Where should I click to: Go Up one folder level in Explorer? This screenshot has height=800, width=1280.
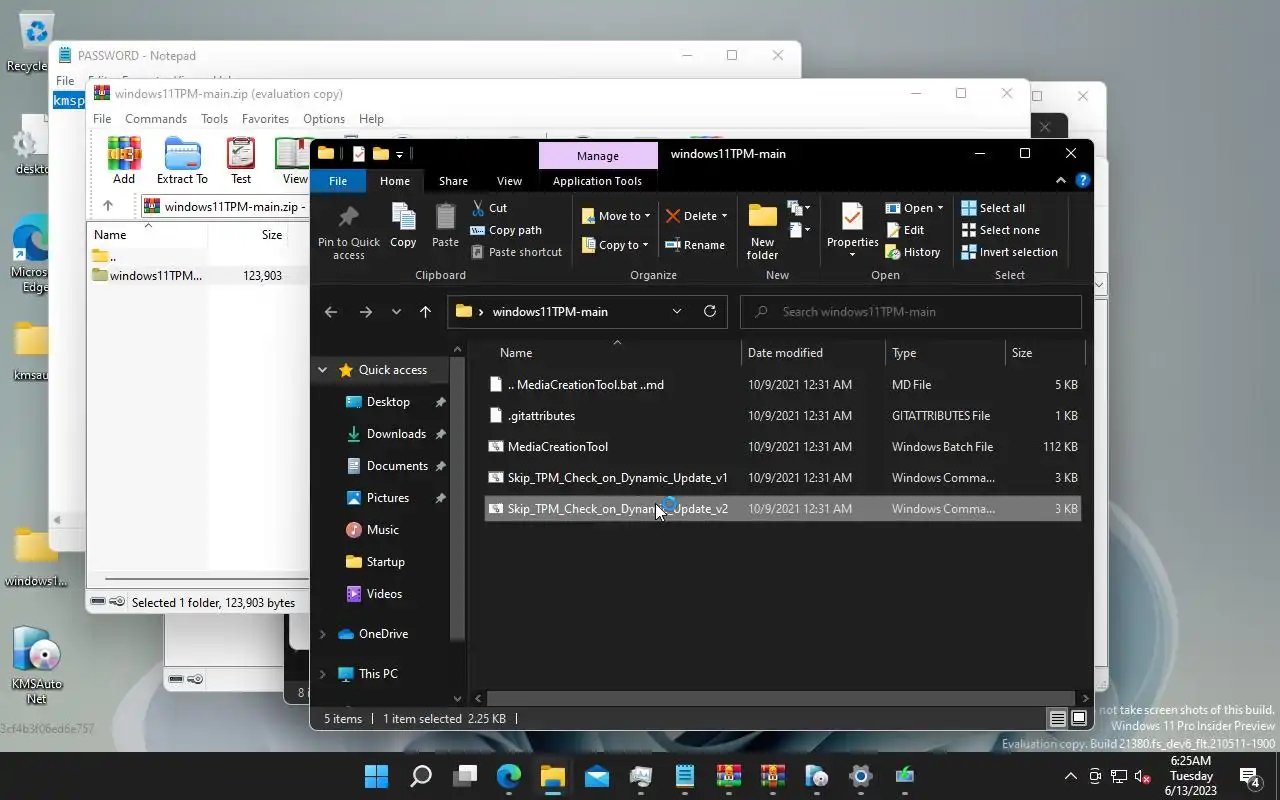(425, 312)
